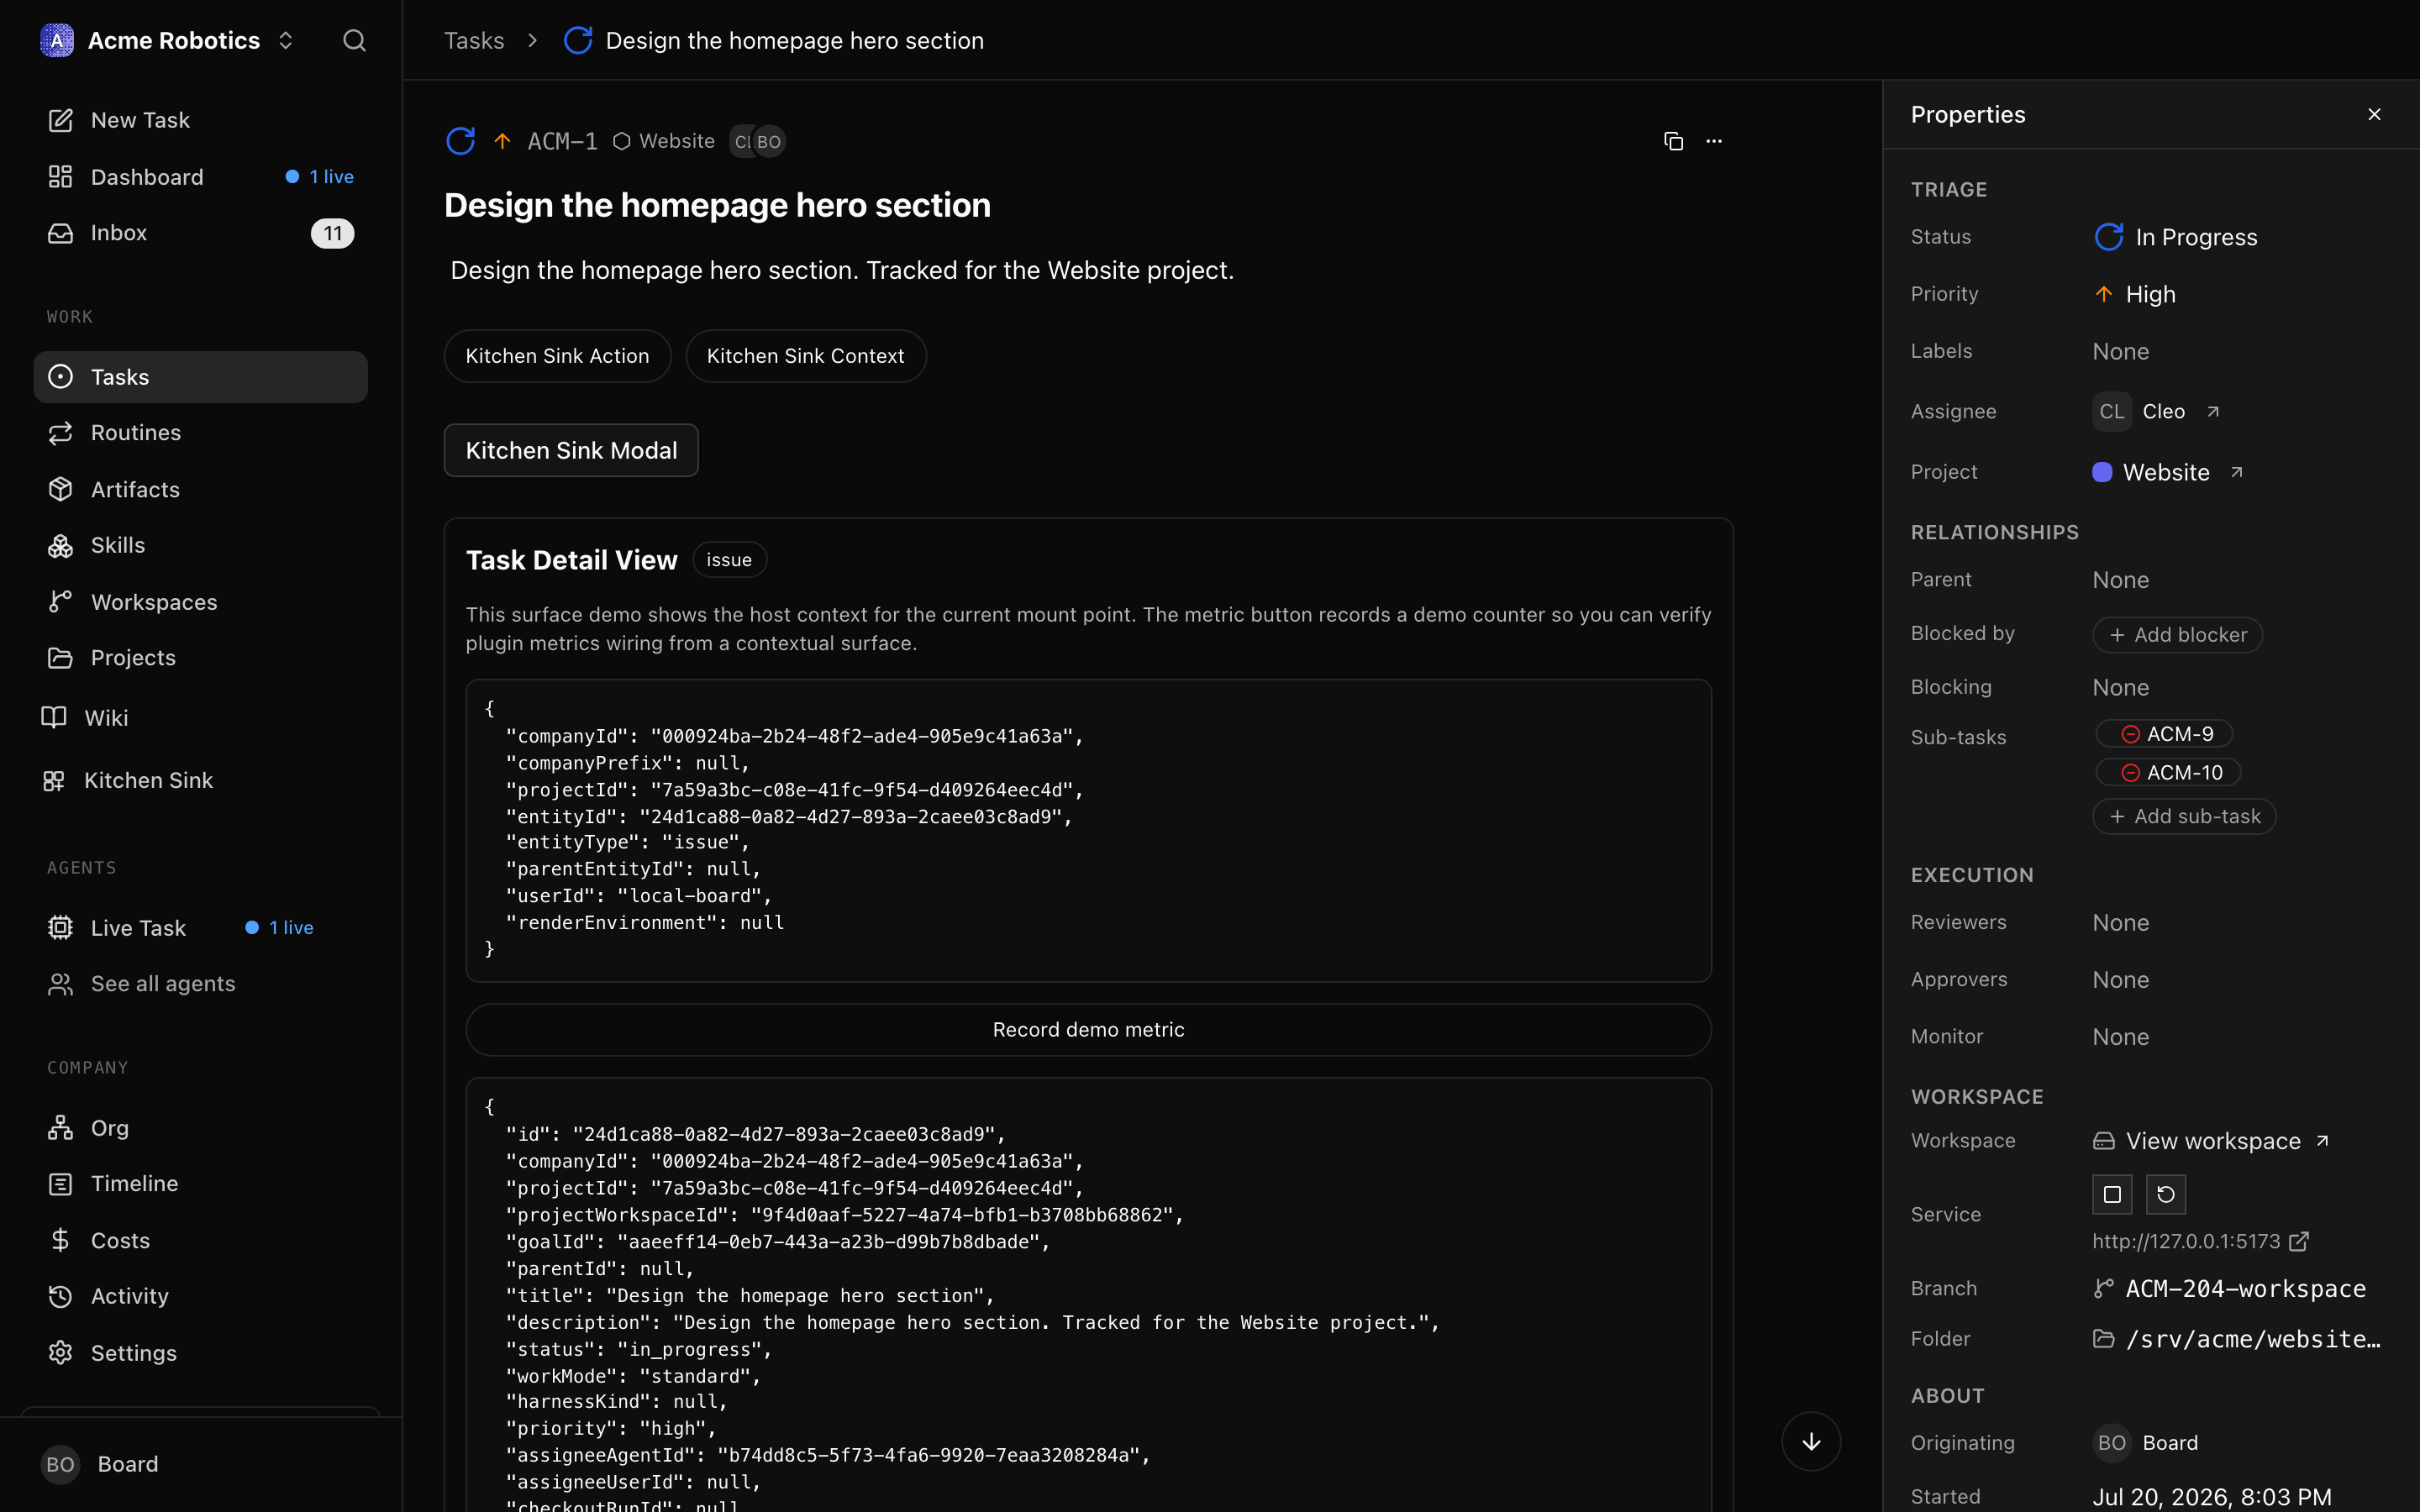The image size is (2420, 1512).
Task: Set Labels, currently None
Action: pos(2120,351)
